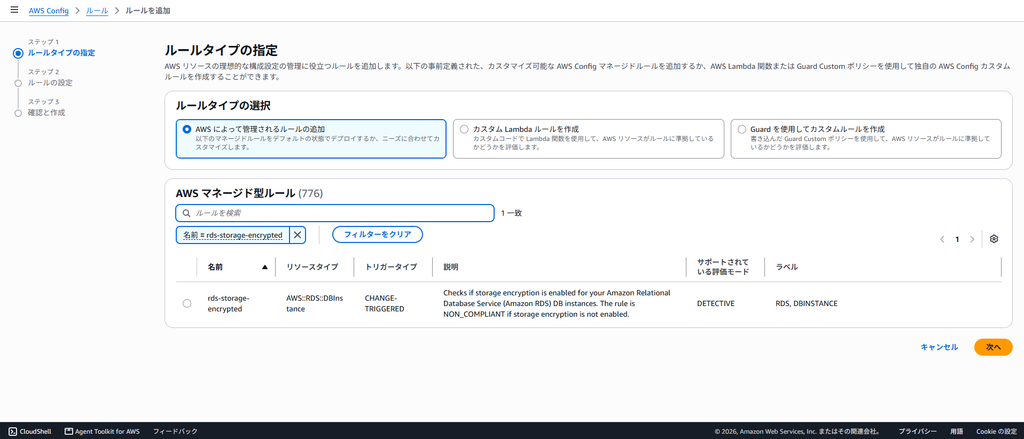Open プライバシー link in footer
1024x439 pixels.
click(916, 431)
